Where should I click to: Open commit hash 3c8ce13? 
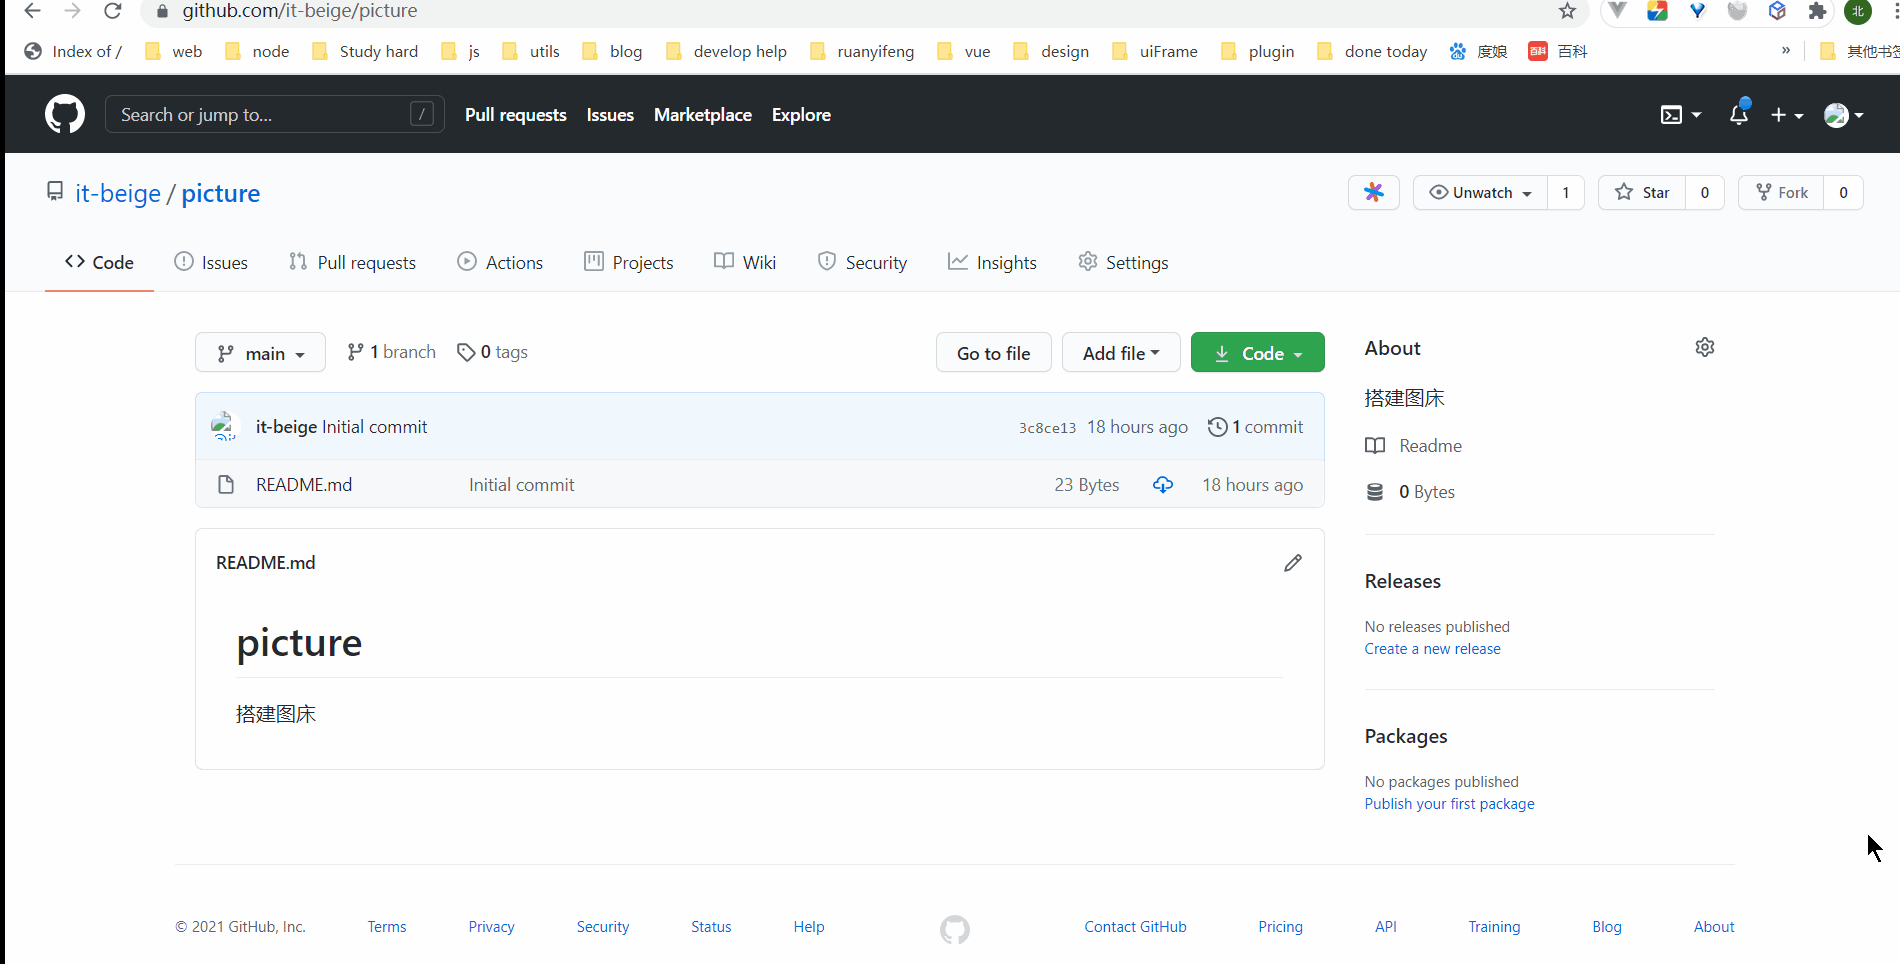pyautogui.click(x=1047, y=428)
